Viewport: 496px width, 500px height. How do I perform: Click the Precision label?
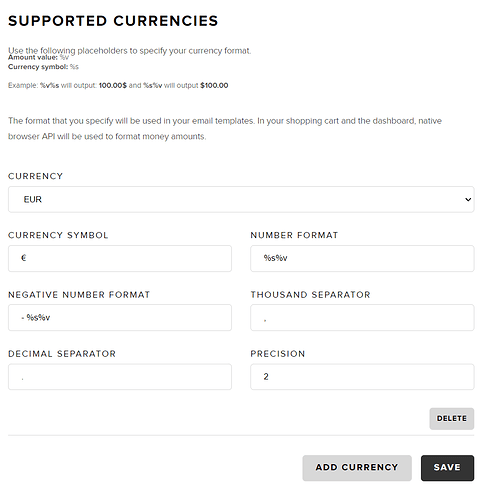tap(278, 353)
